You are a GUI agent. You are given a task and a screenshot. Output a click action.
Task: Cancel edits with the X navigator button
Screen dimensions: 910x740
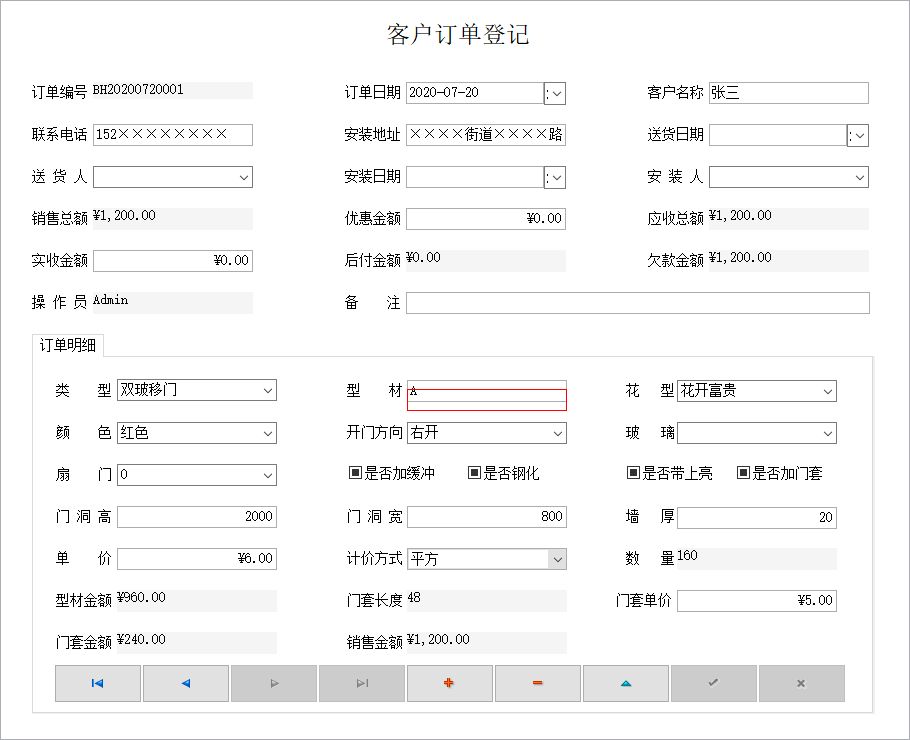tap(801, 683)
